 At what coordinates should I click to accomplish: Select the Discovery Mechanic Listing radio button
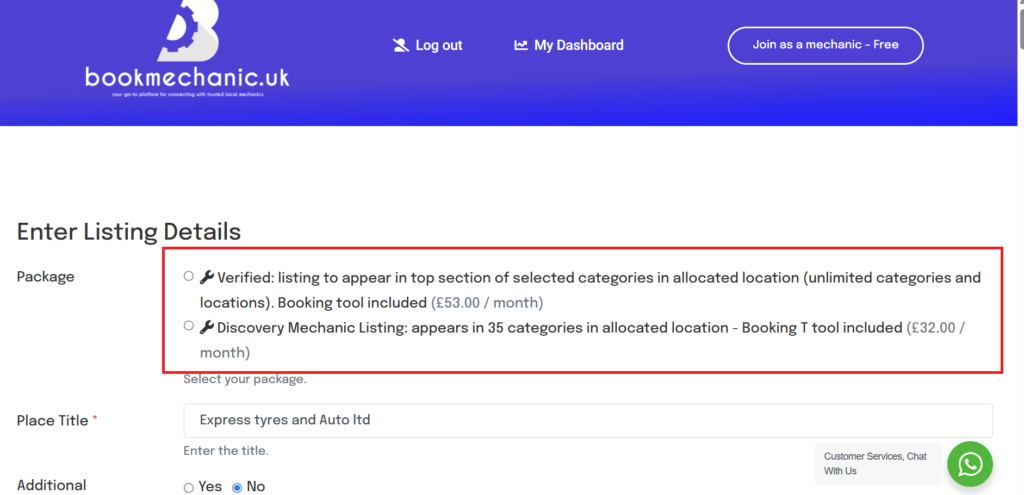[x=189, y=326]
